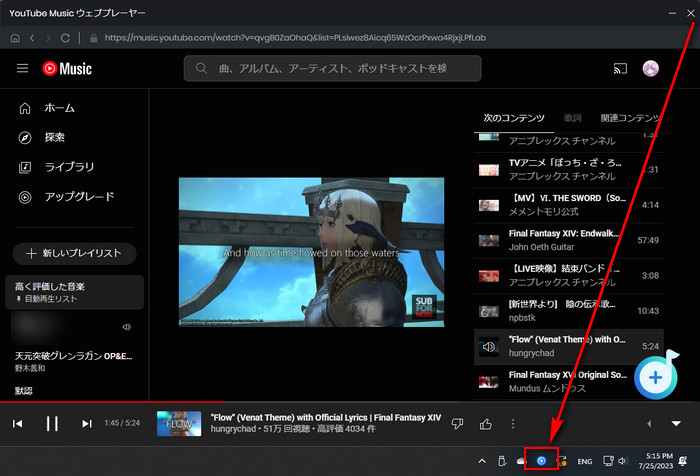This screenshot has width=700, height=476.
Task: Pause the current song
Action: tap(52, 424)
